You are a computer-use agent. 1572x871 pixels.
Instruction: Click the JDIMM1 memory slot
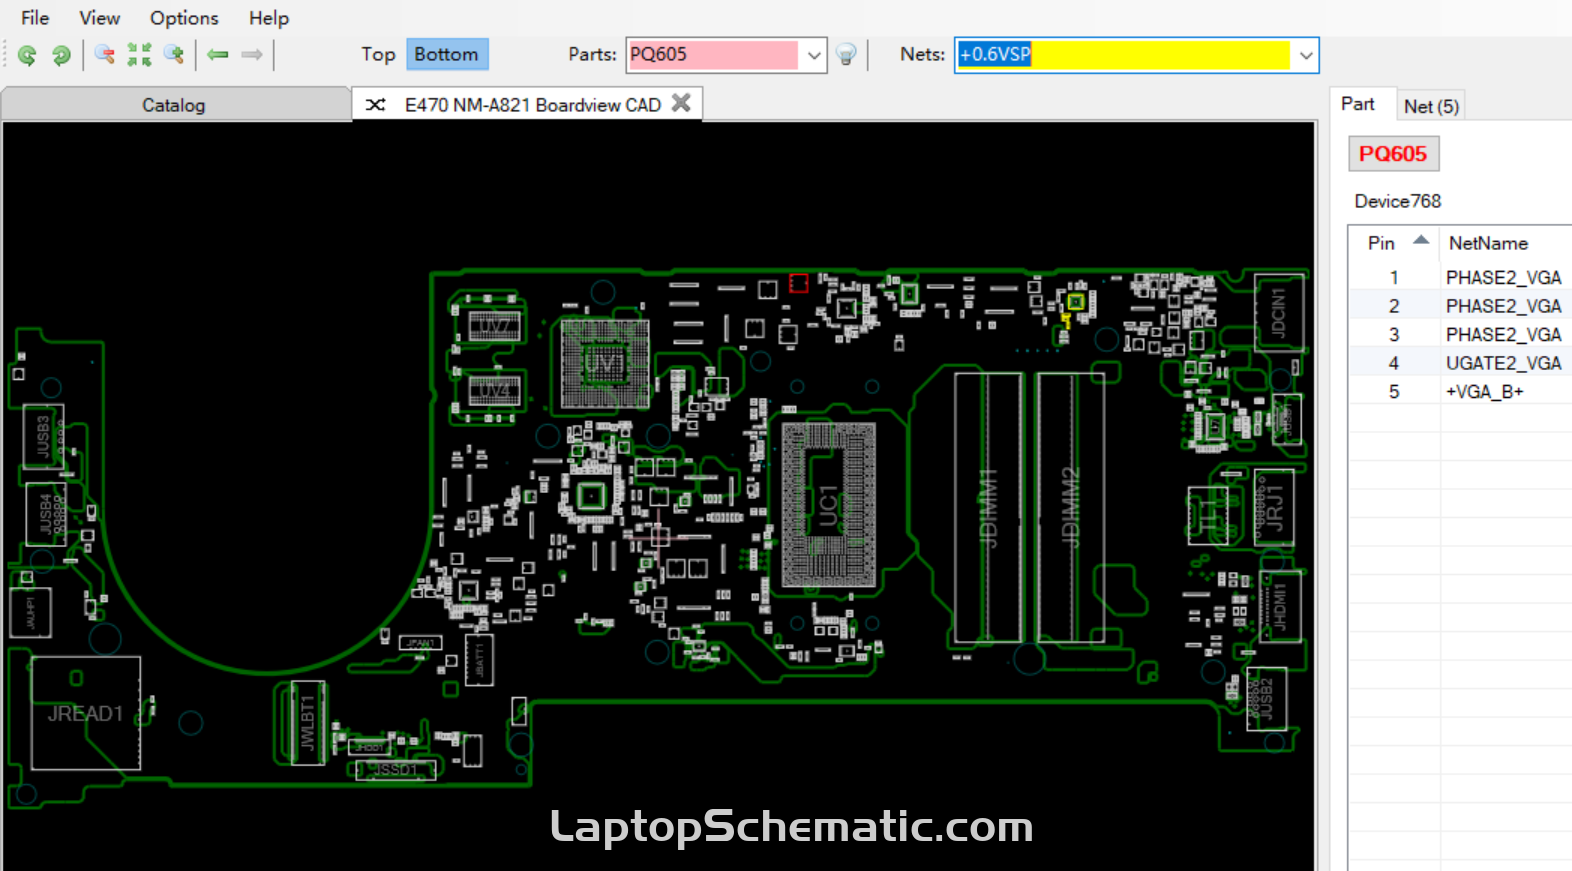(x=989, y=508)
